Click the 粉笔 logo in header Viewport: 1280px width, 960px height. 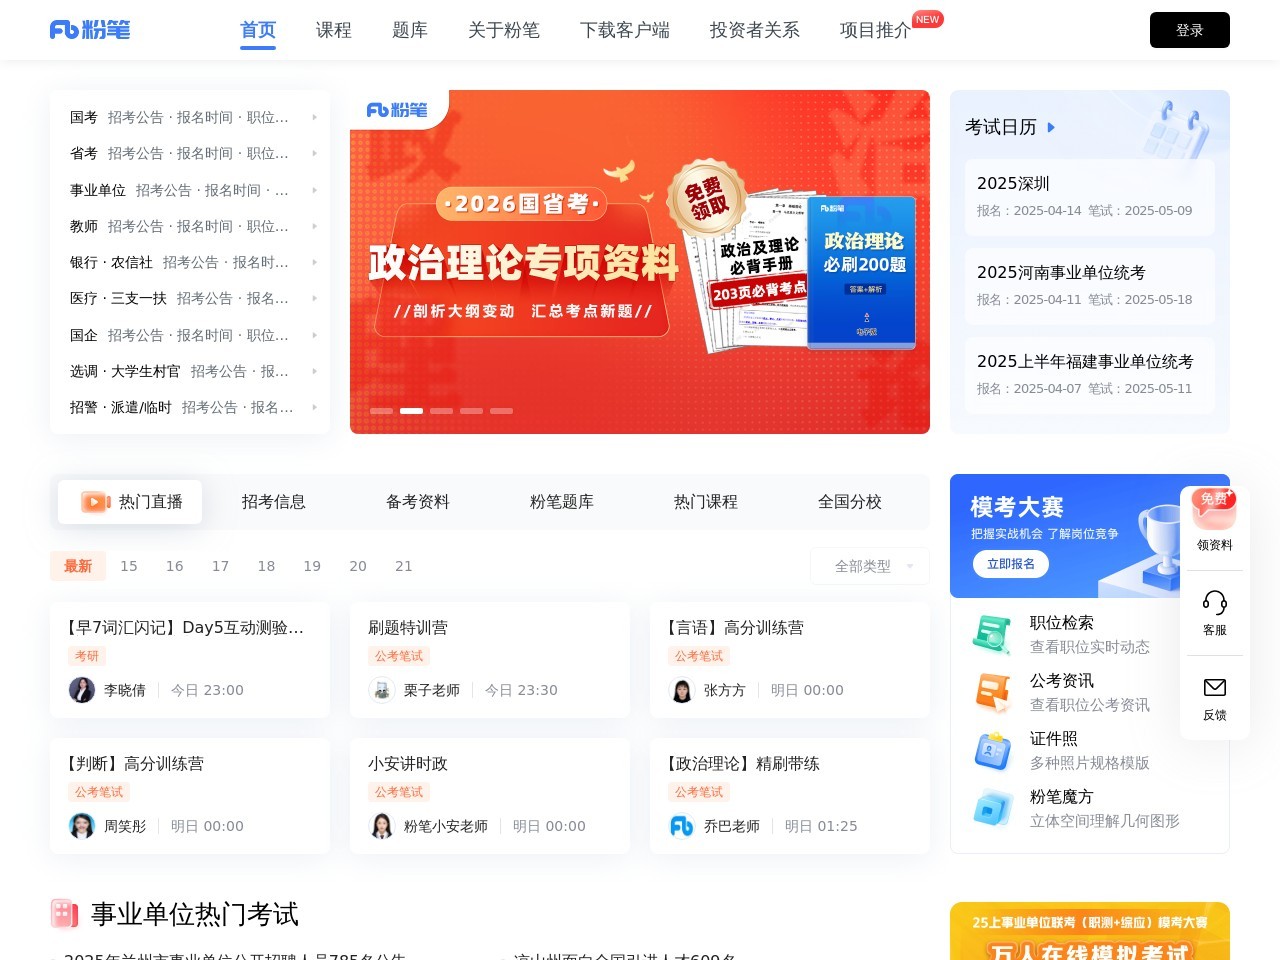(90, 30)
